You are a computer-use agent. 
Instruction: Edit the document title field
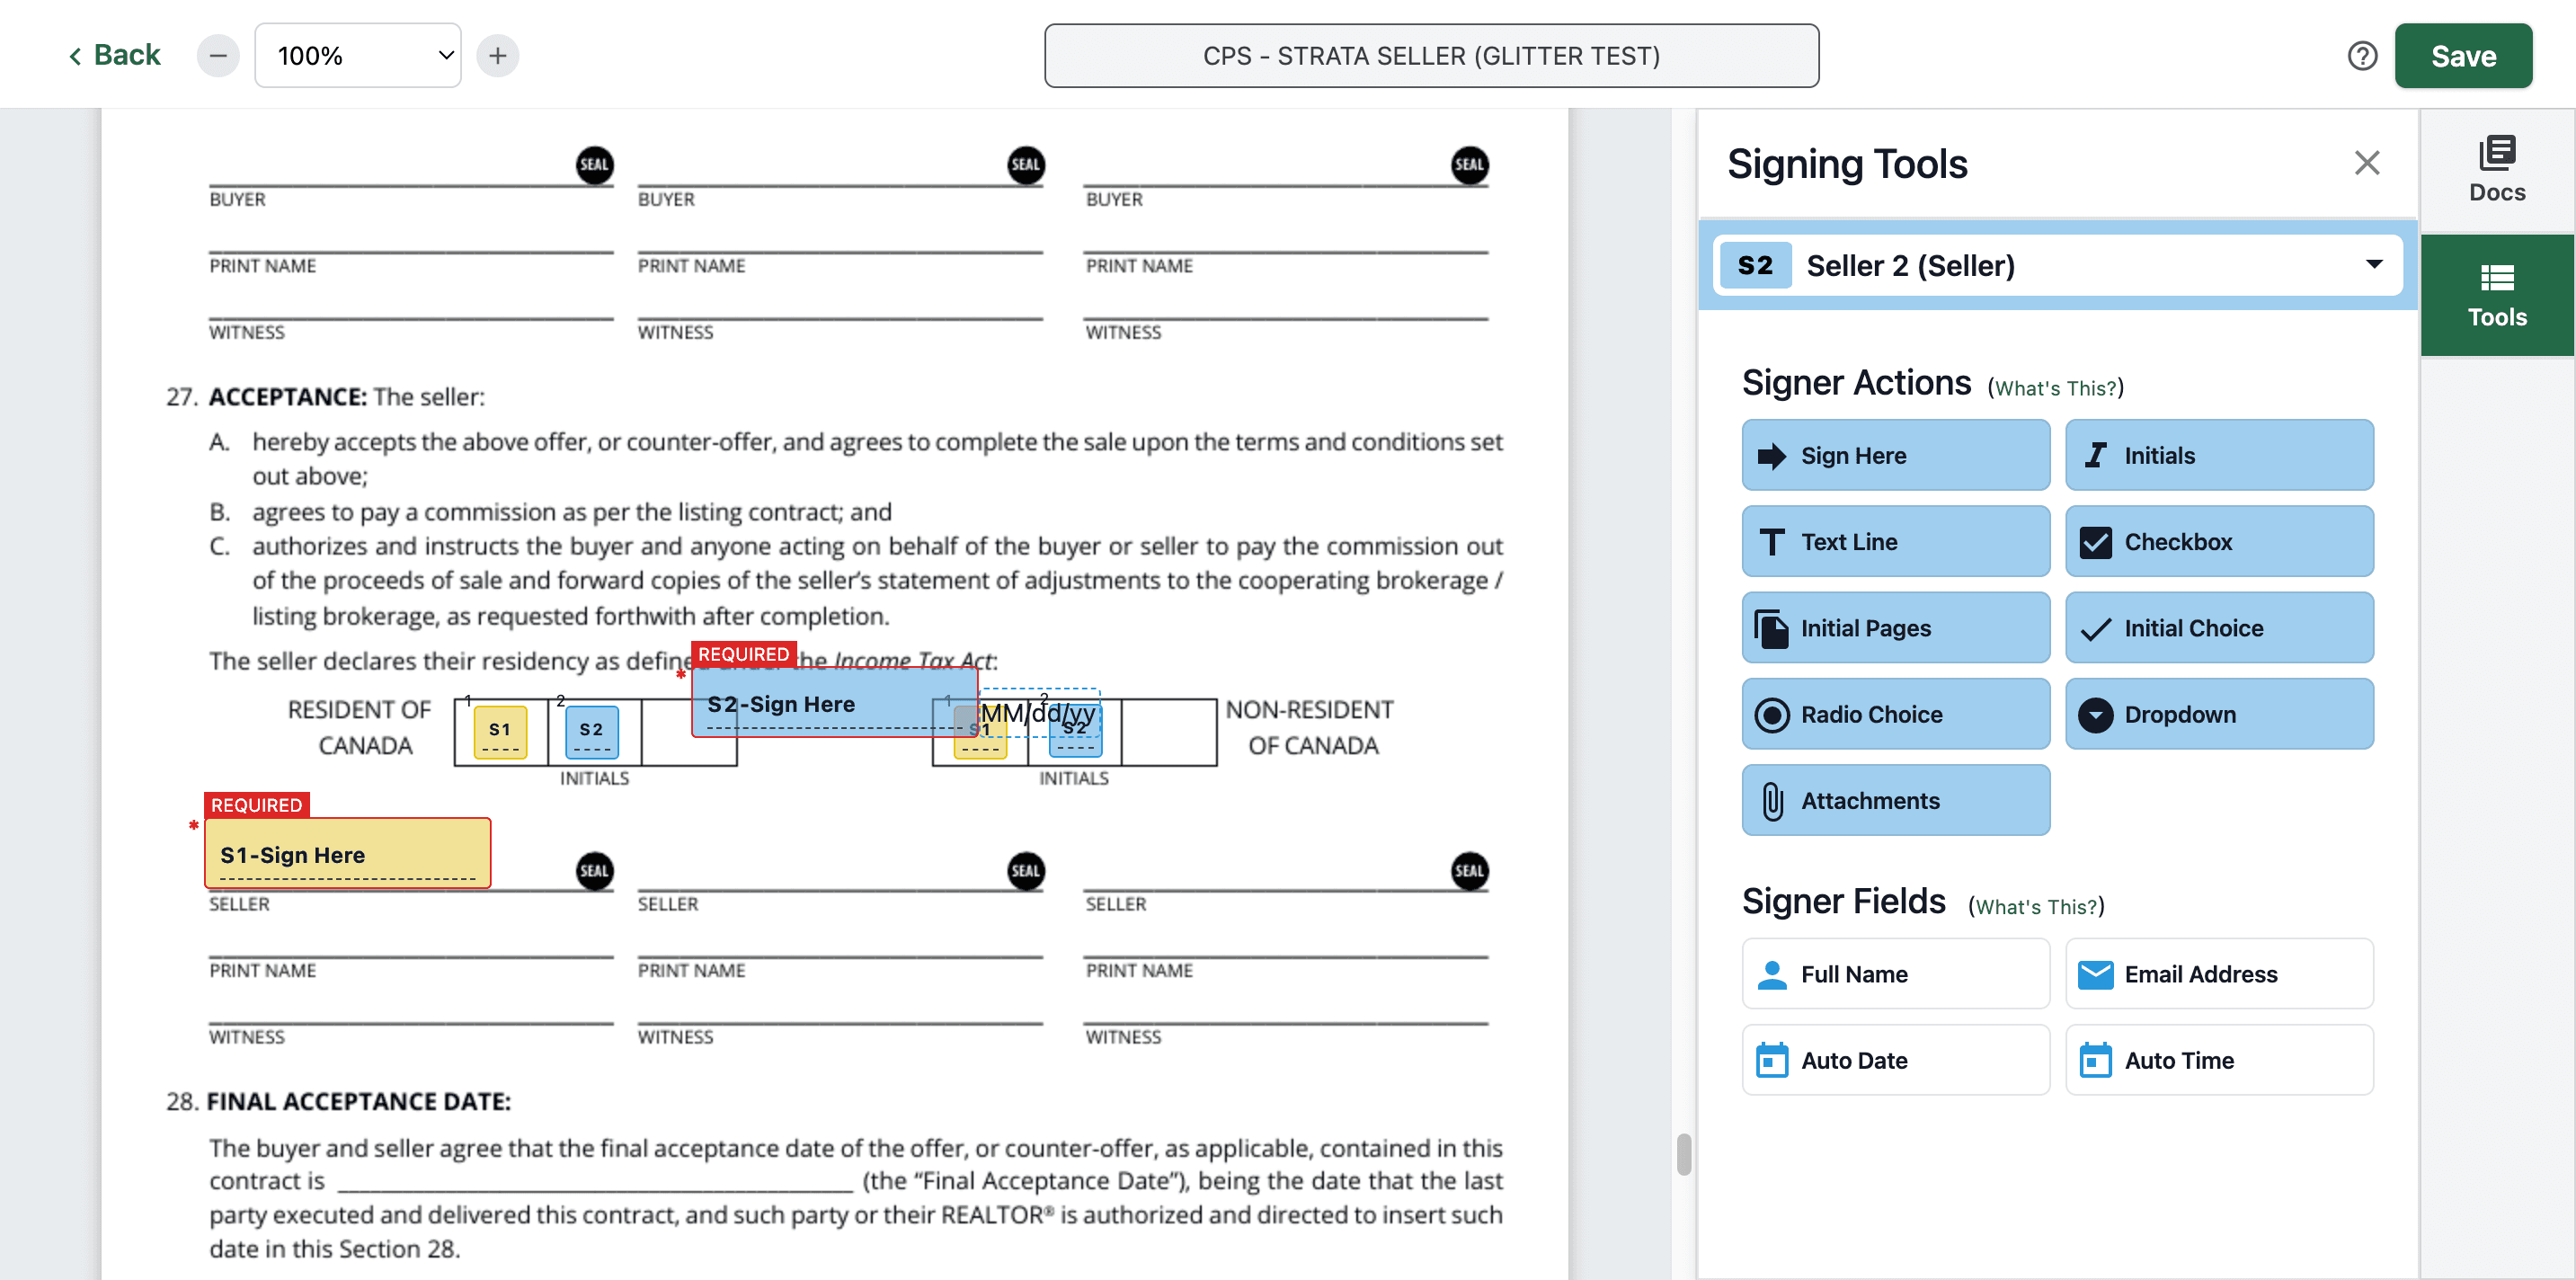click(1431, 56)
